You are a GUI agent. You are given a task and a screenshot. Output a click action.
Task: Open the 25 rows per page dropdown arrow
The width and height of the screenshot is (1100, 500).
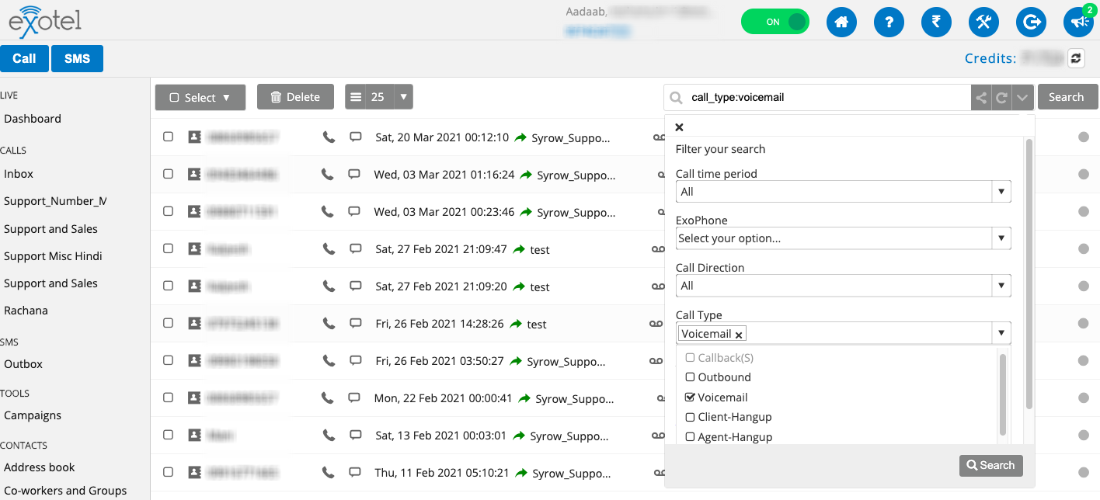[x=403, y=97]
